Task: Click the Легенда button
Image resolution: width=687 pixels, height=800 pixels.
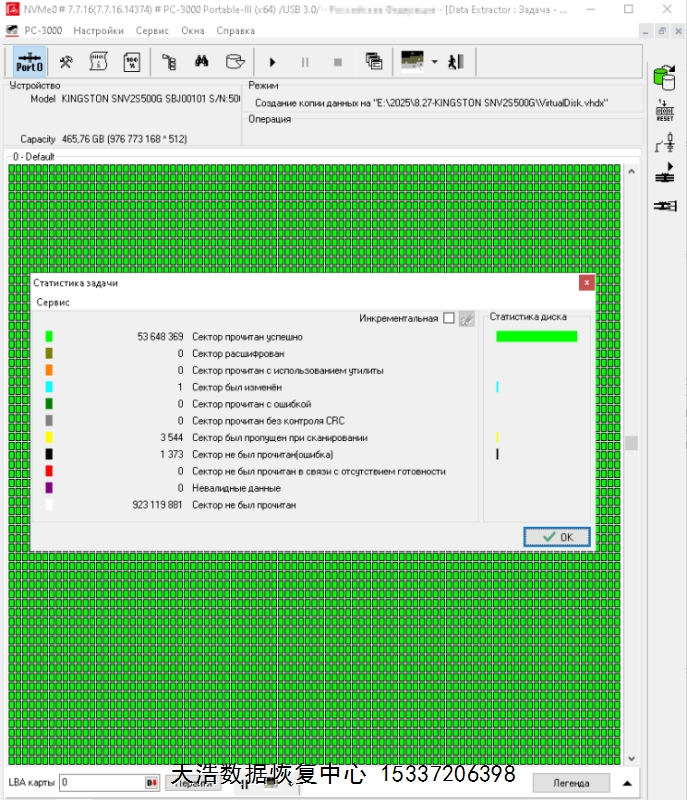Action: [571, 782]
